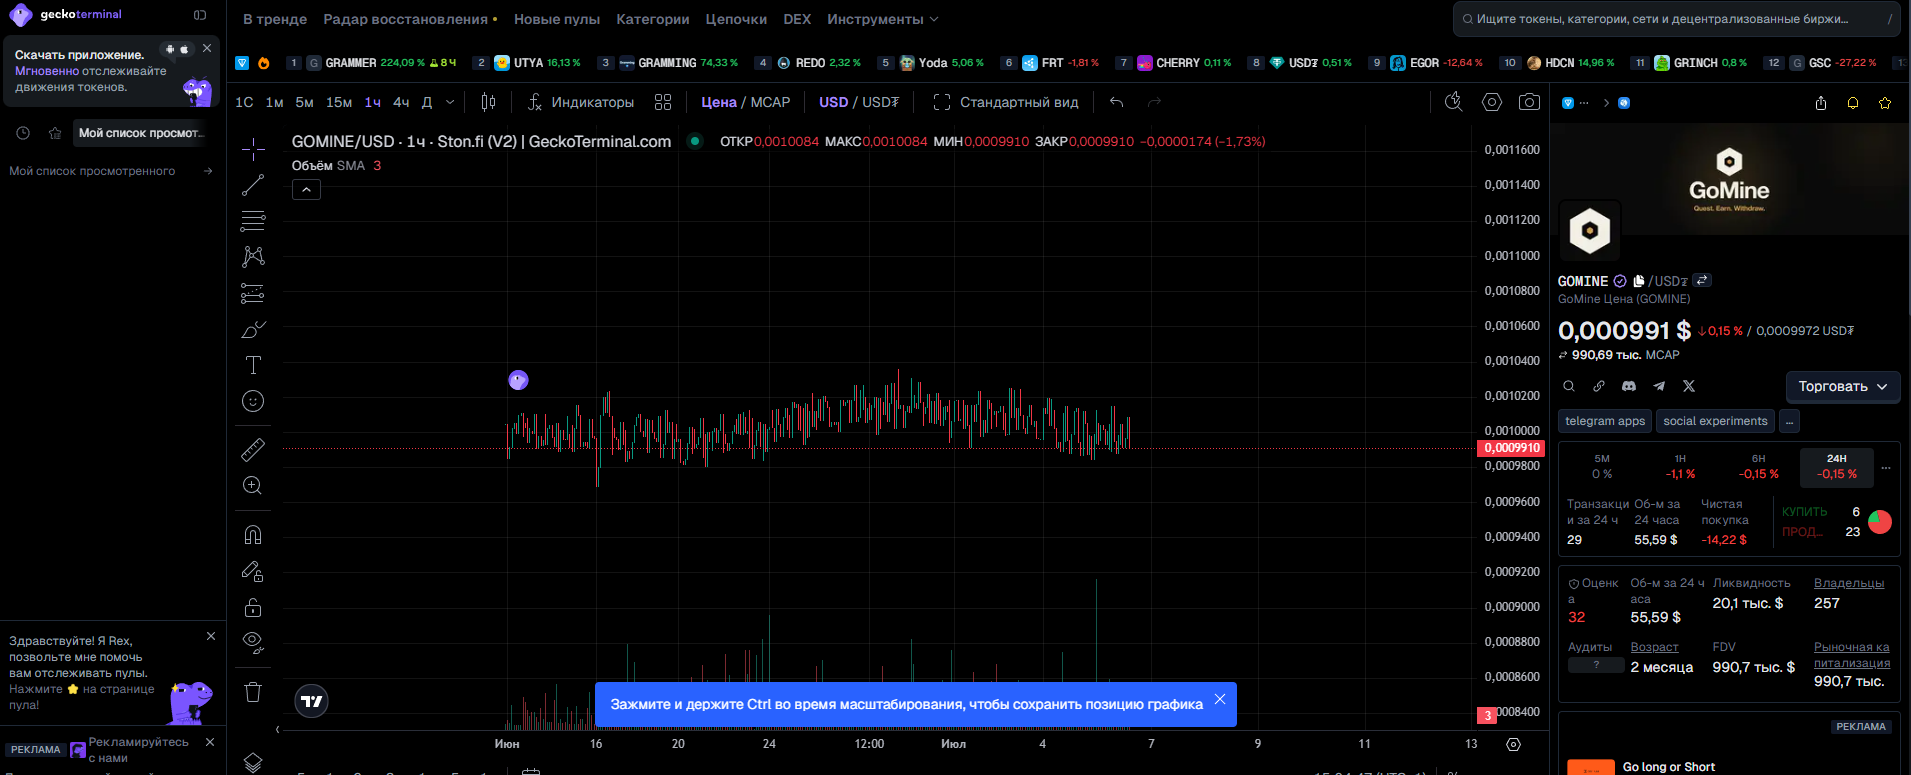1911x775 pixels.
Task: Select the 15м timeframe
Action: (339, 102)
